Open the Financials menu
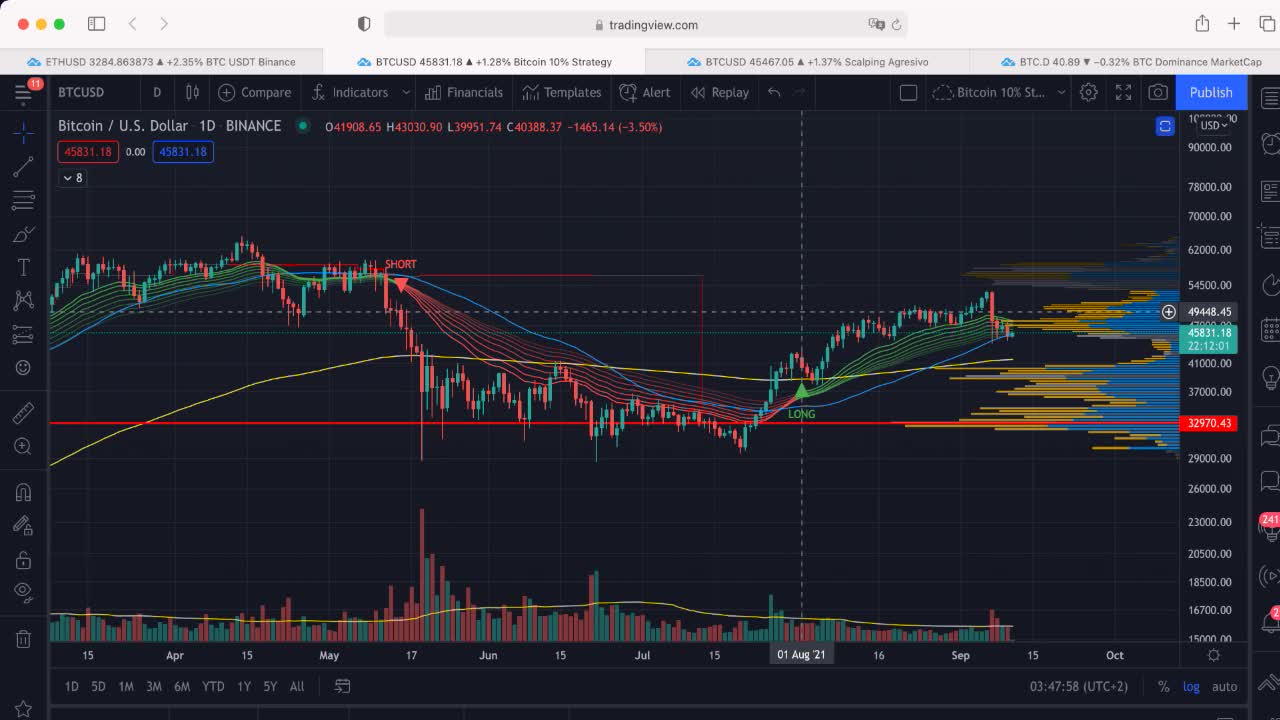The height and width of the screenshot is (720, 1280). [464, 92]
